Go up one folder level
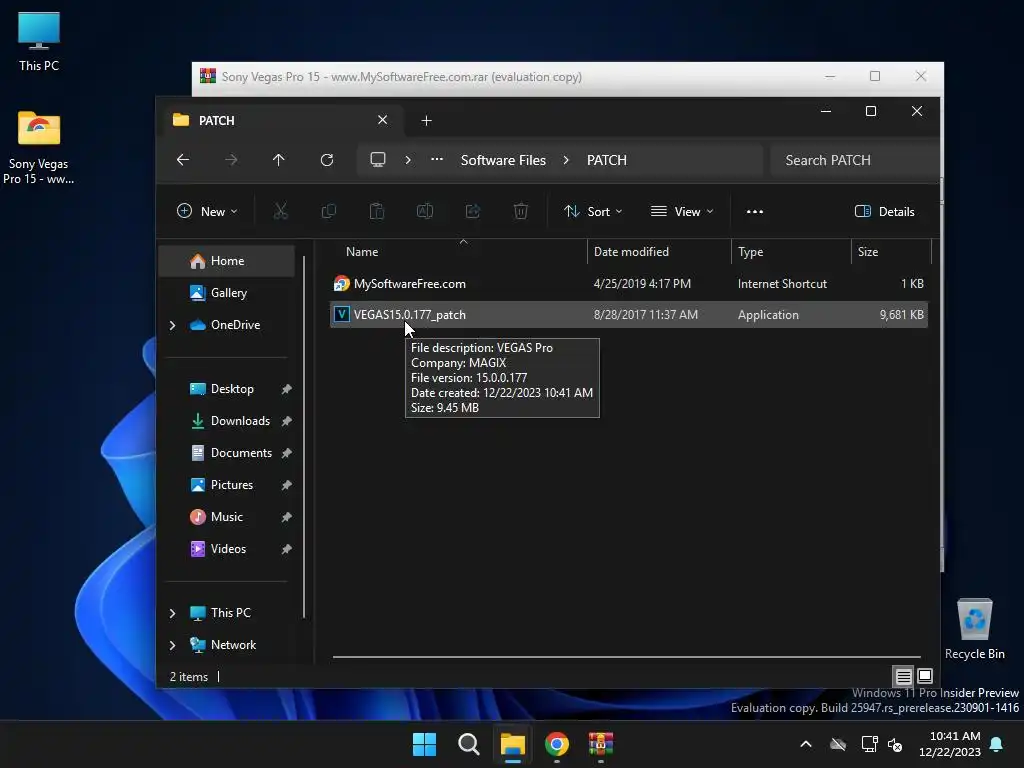The height and width of the screenshot is (768, 1024). [x=278, y=160]
